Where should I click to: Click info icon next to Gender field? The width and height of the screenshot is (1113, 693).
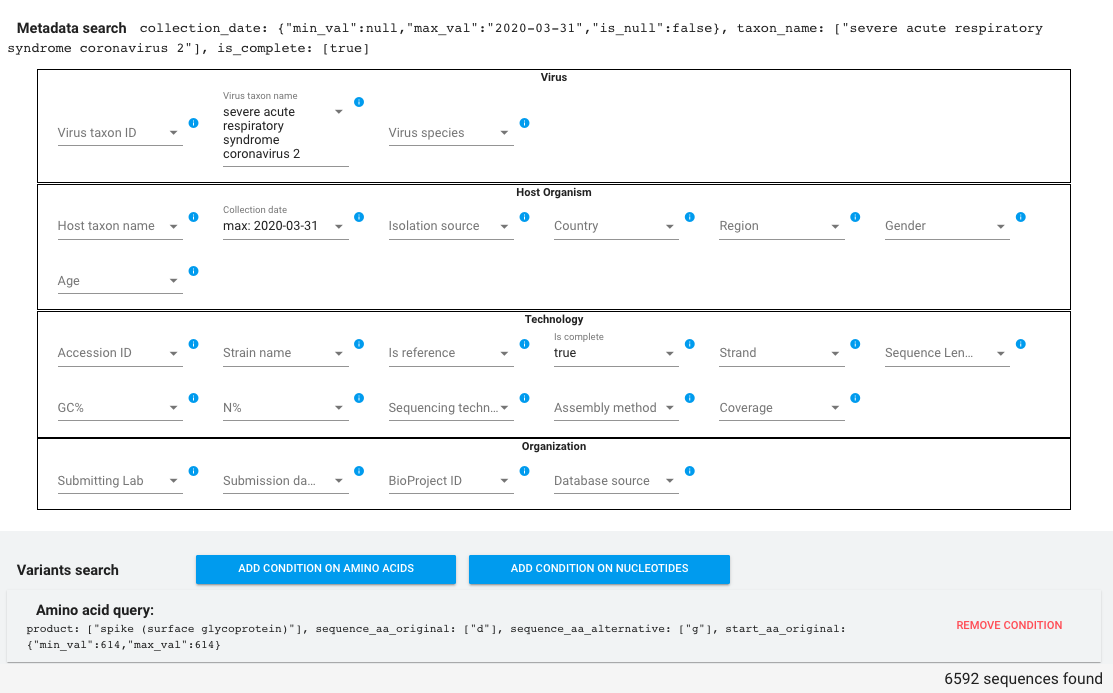pos(1020,217)
